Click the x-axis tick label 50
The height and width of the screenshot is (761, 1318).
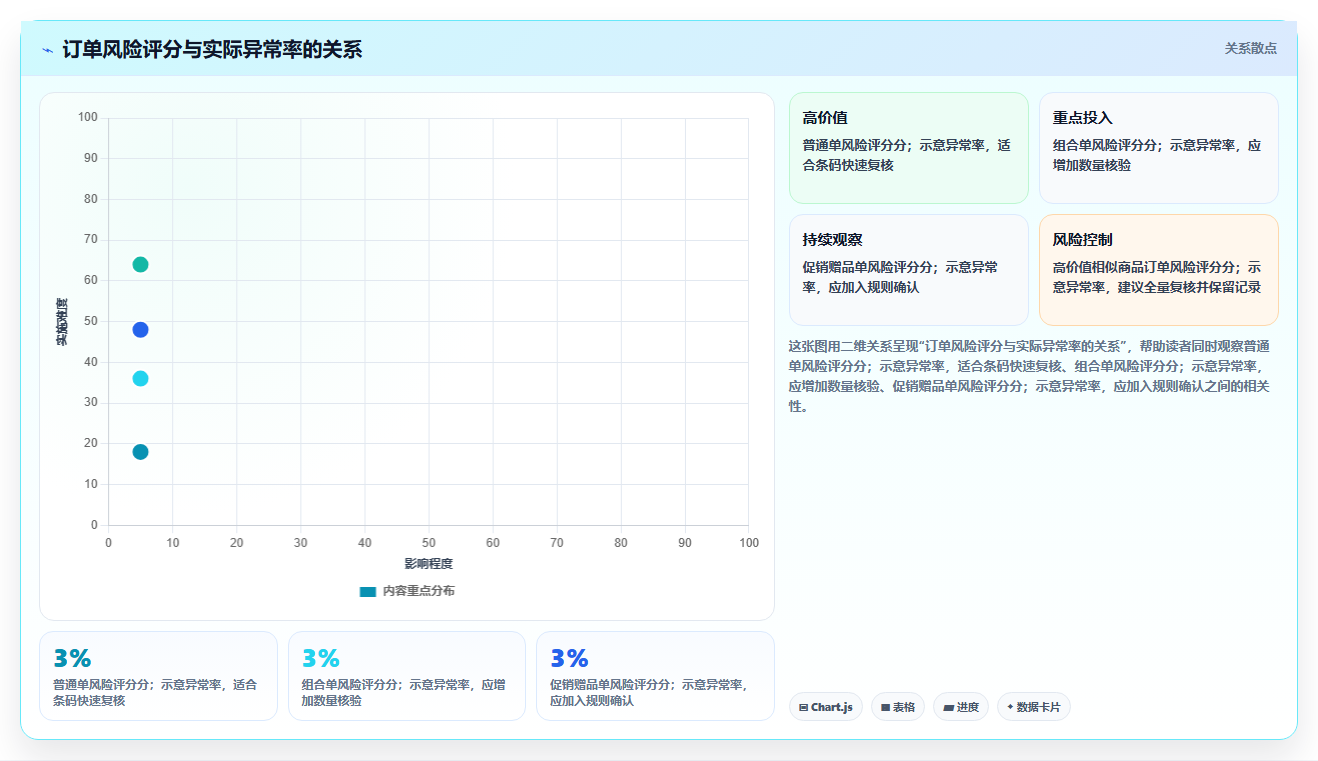coord(429,543)
